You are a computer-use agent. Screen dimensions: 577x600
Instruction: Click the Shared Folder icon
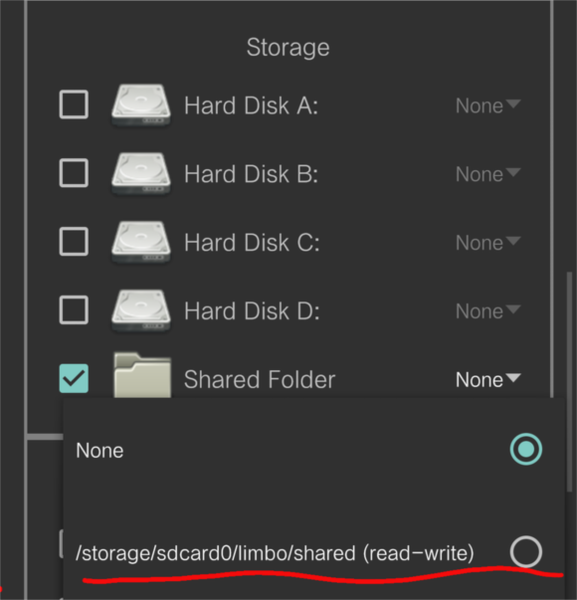coord(142,376)
